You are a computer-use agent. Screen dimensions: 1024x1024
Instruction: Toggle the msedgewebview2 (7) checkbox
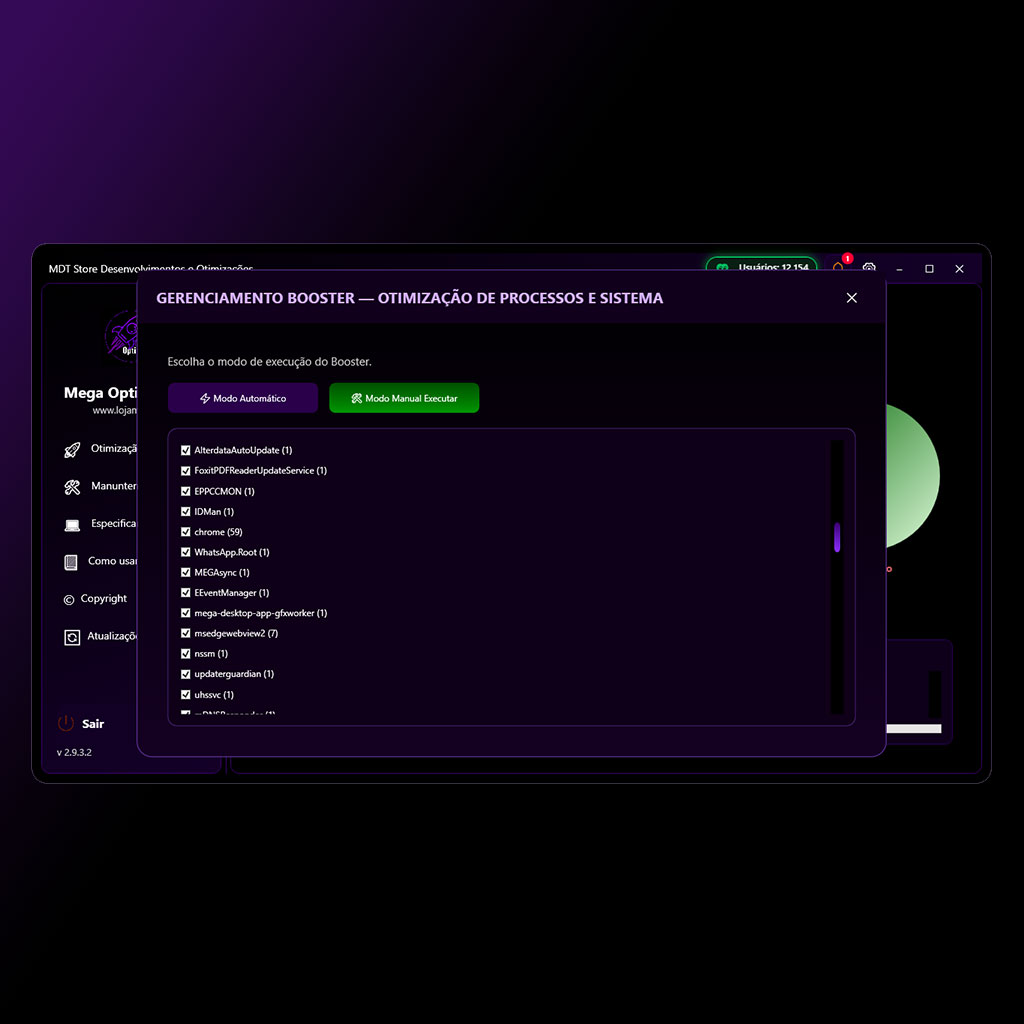point(185,633)
